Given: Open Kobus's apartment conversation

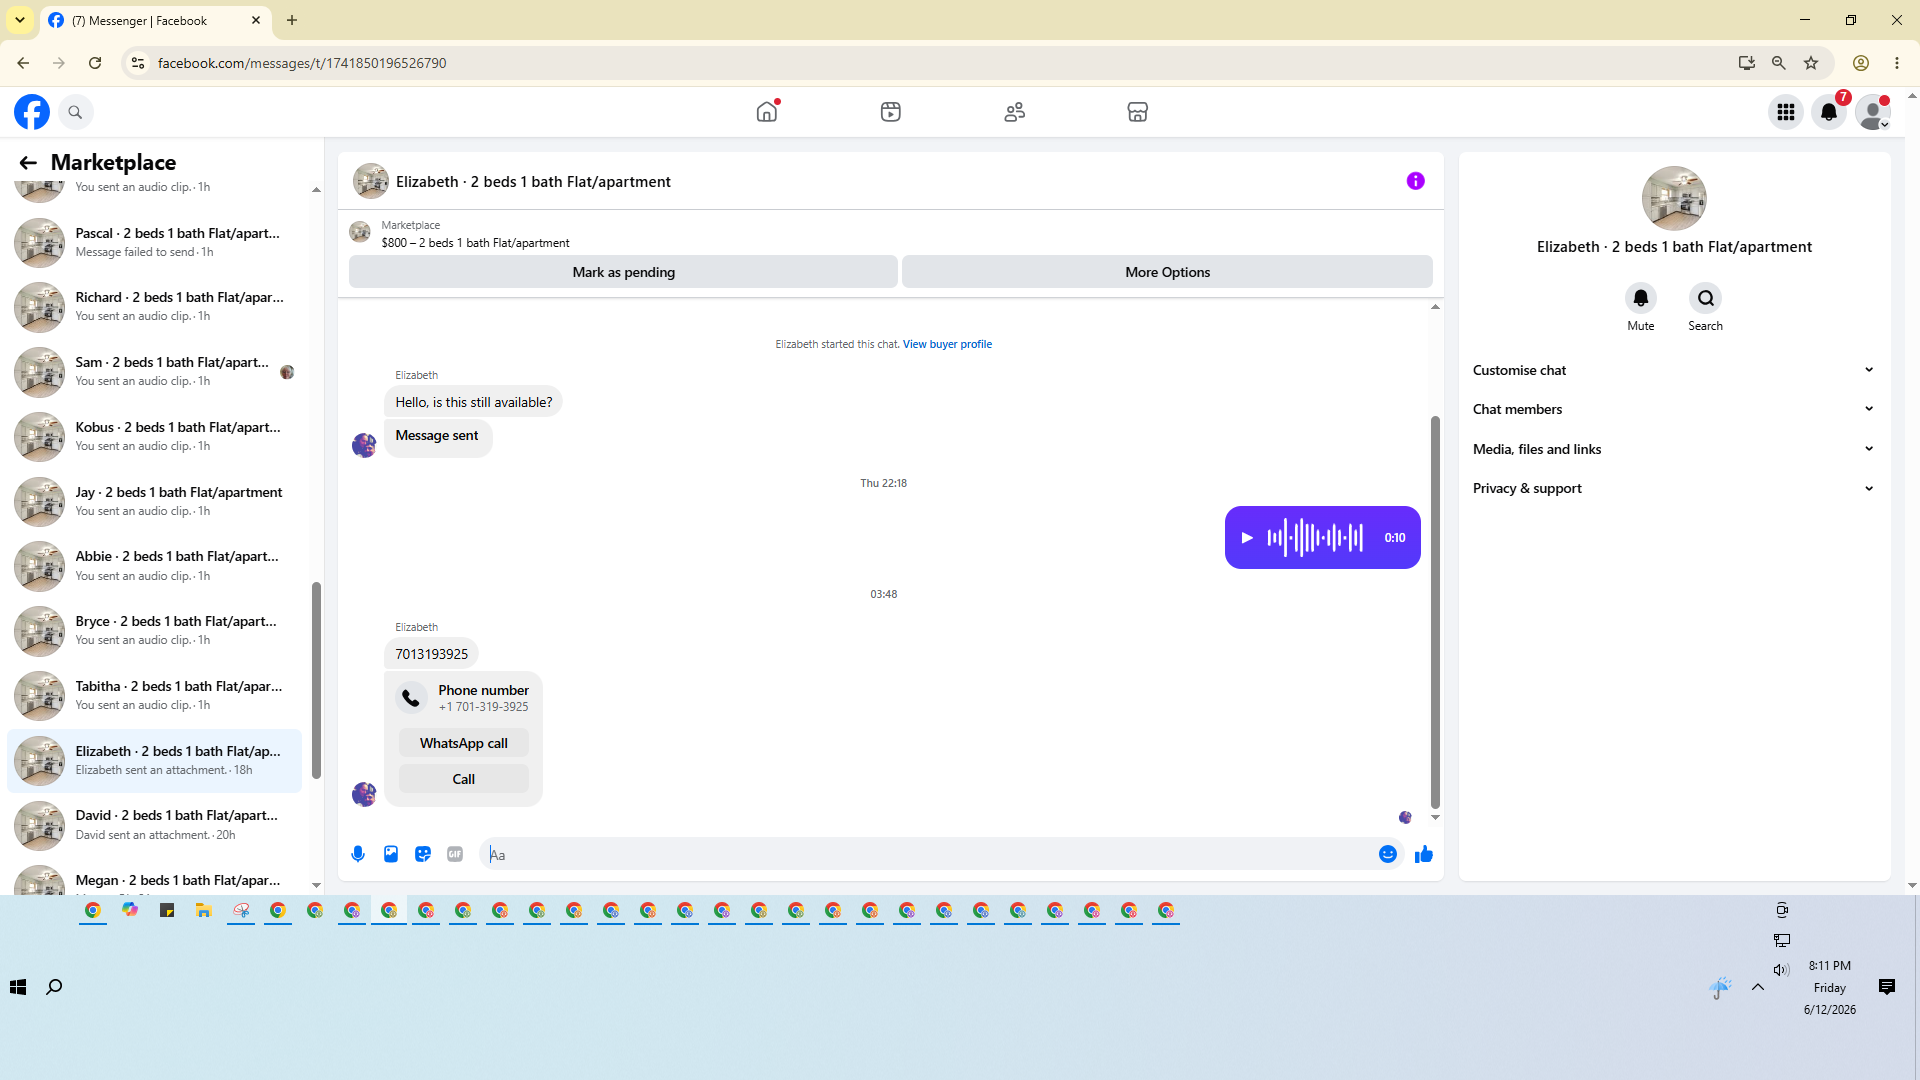Looking at the screenshot, I should [x=154, y=437].
